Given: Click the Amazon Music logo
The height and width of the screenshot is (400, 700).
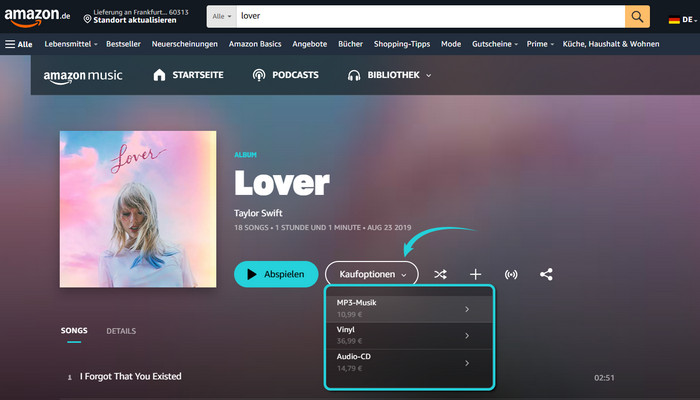Looking at the screenshot, I should (x=83, y=76).
